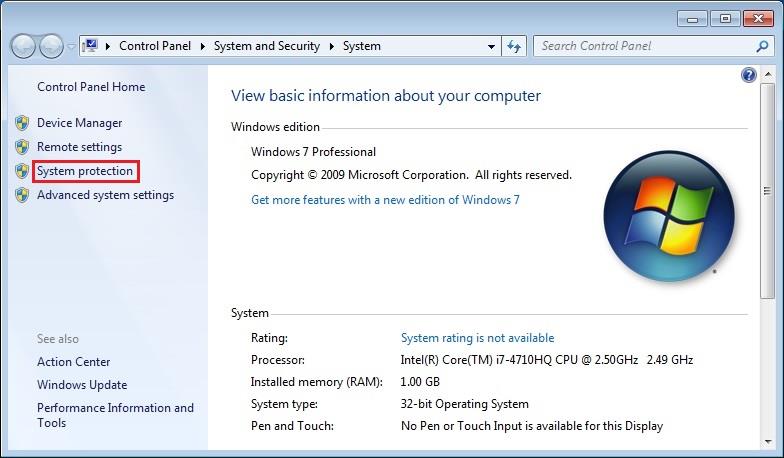Click the vertical scrollbar thumb

[x=768, y=190]
